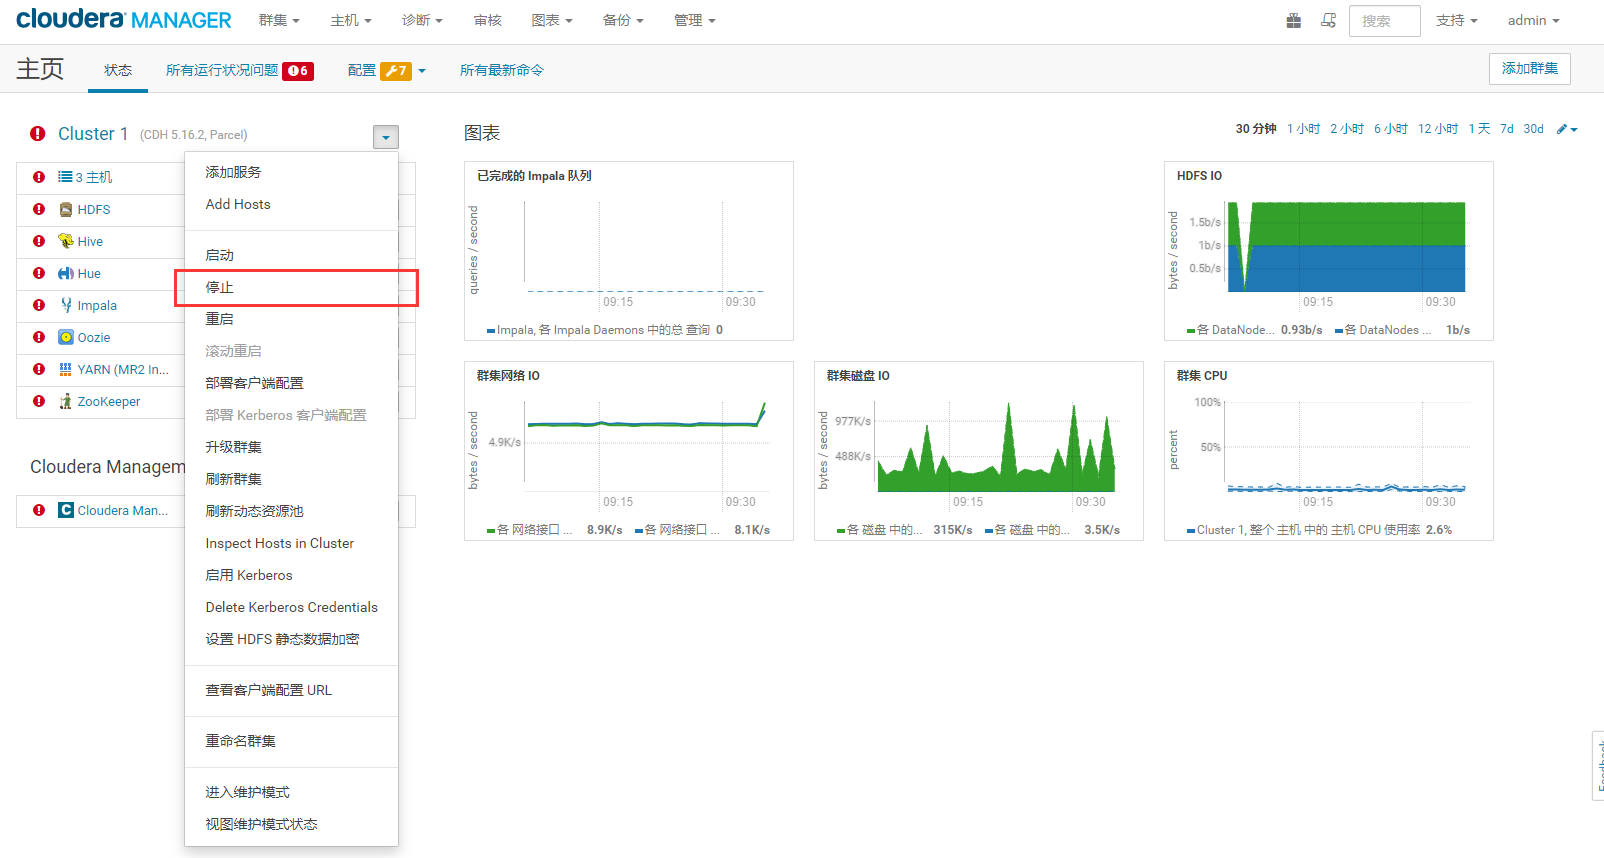Choose Delete Kerberos Credentials entry

[292, 607]
